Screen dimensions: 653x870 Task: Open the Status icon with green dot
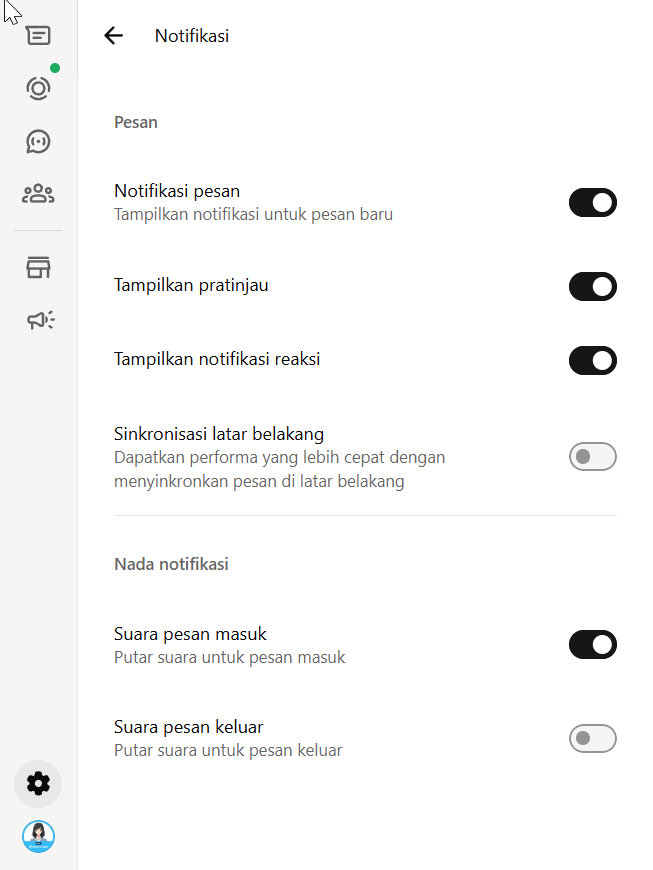click(x=38, y=88)
